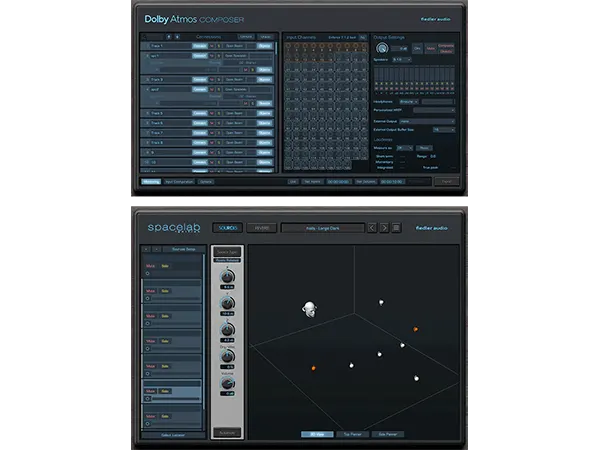Switch to the Side Panner view

click(388, 434)
